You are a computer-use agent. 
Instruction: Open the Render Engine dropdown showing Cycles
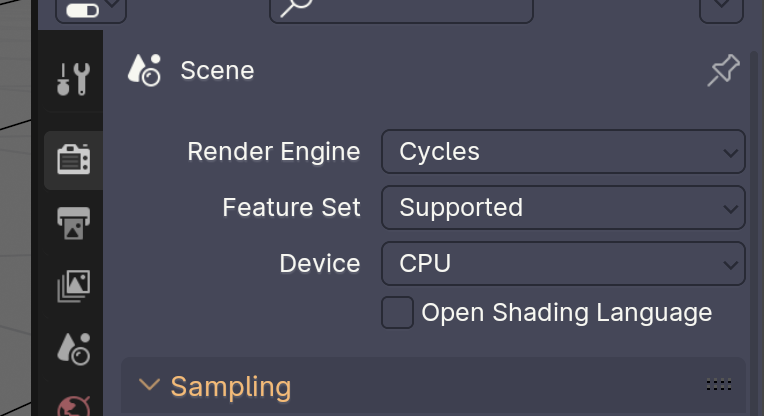point(563,152)
